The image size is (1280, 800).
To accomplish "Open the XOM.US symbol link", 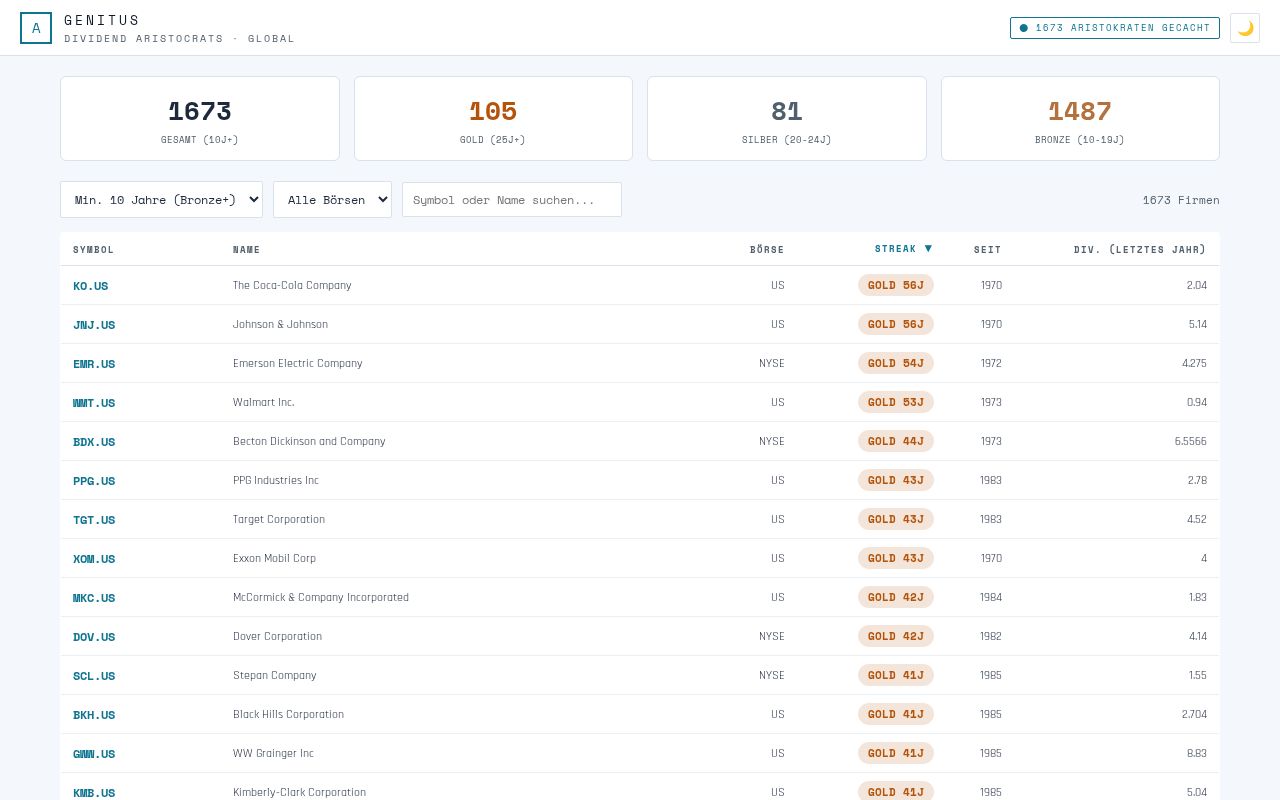I will (x=94, y=559).
